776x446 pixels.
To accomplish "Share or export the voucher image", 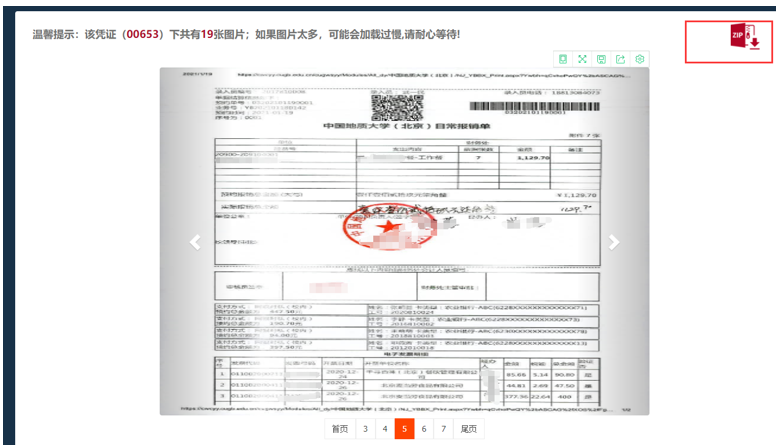I will click(621, 59).
